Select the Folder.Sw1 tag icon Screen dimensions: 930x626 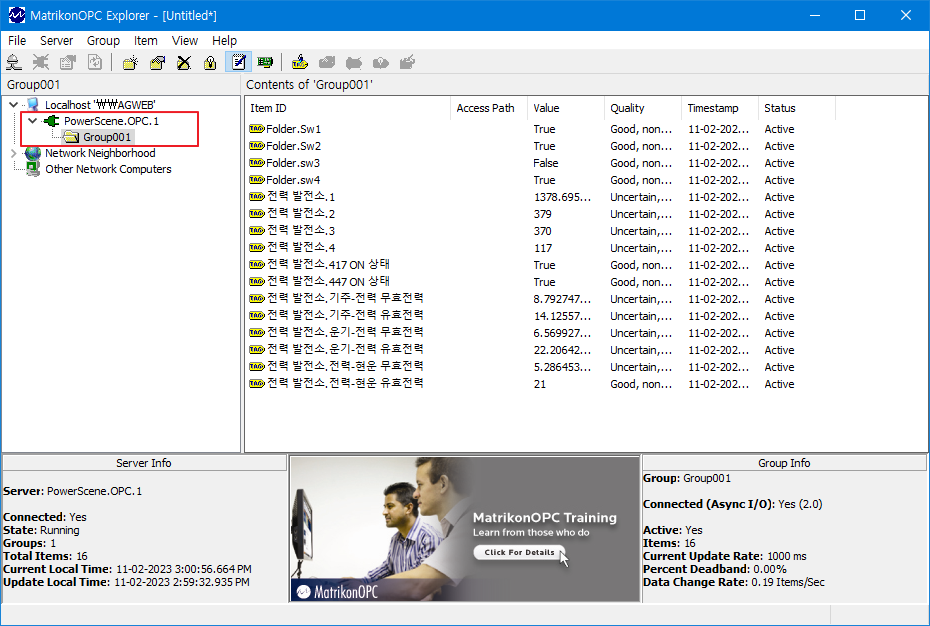256,129
